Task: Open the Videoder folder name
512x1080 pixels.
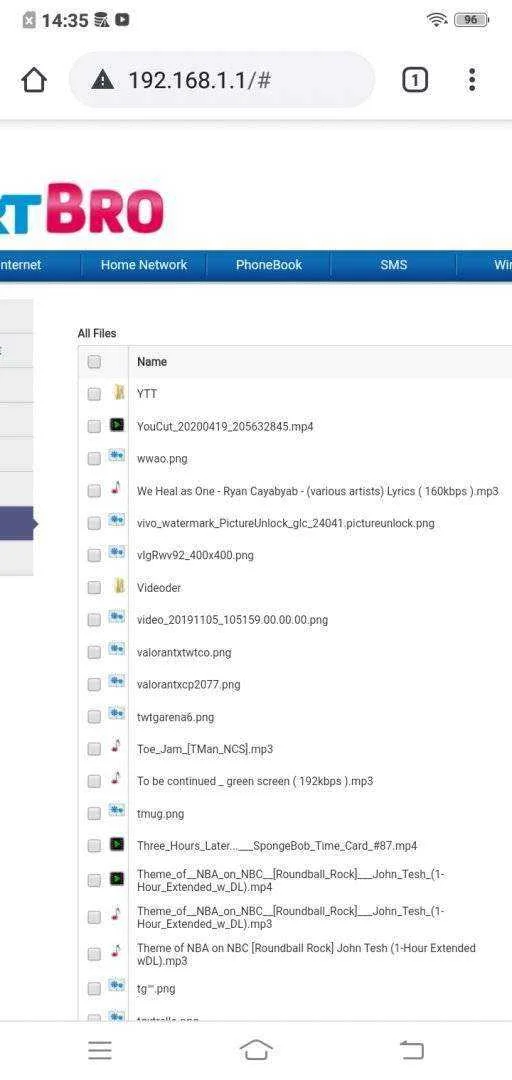Action: pyautogui.click(x=159, y=588)
